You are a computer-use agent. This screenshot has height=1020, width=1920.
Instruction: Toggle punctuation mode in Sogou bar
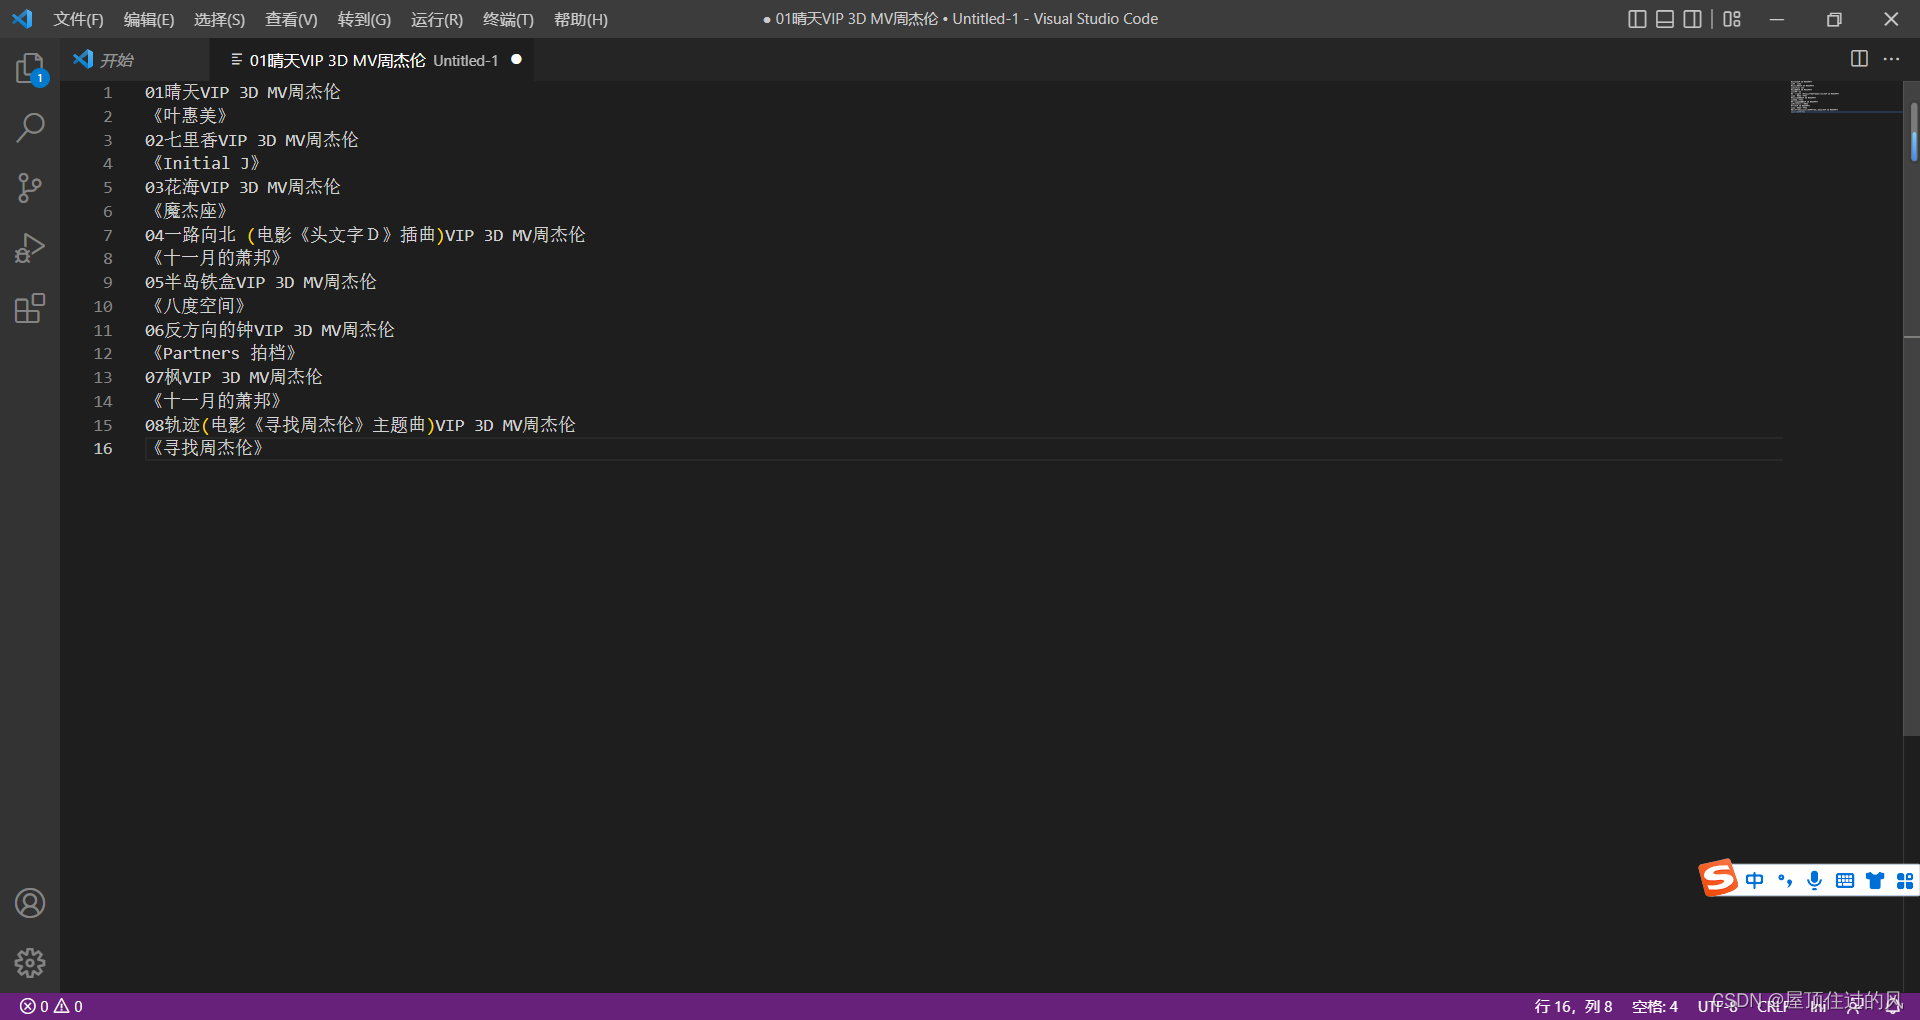click(1784, 880)
